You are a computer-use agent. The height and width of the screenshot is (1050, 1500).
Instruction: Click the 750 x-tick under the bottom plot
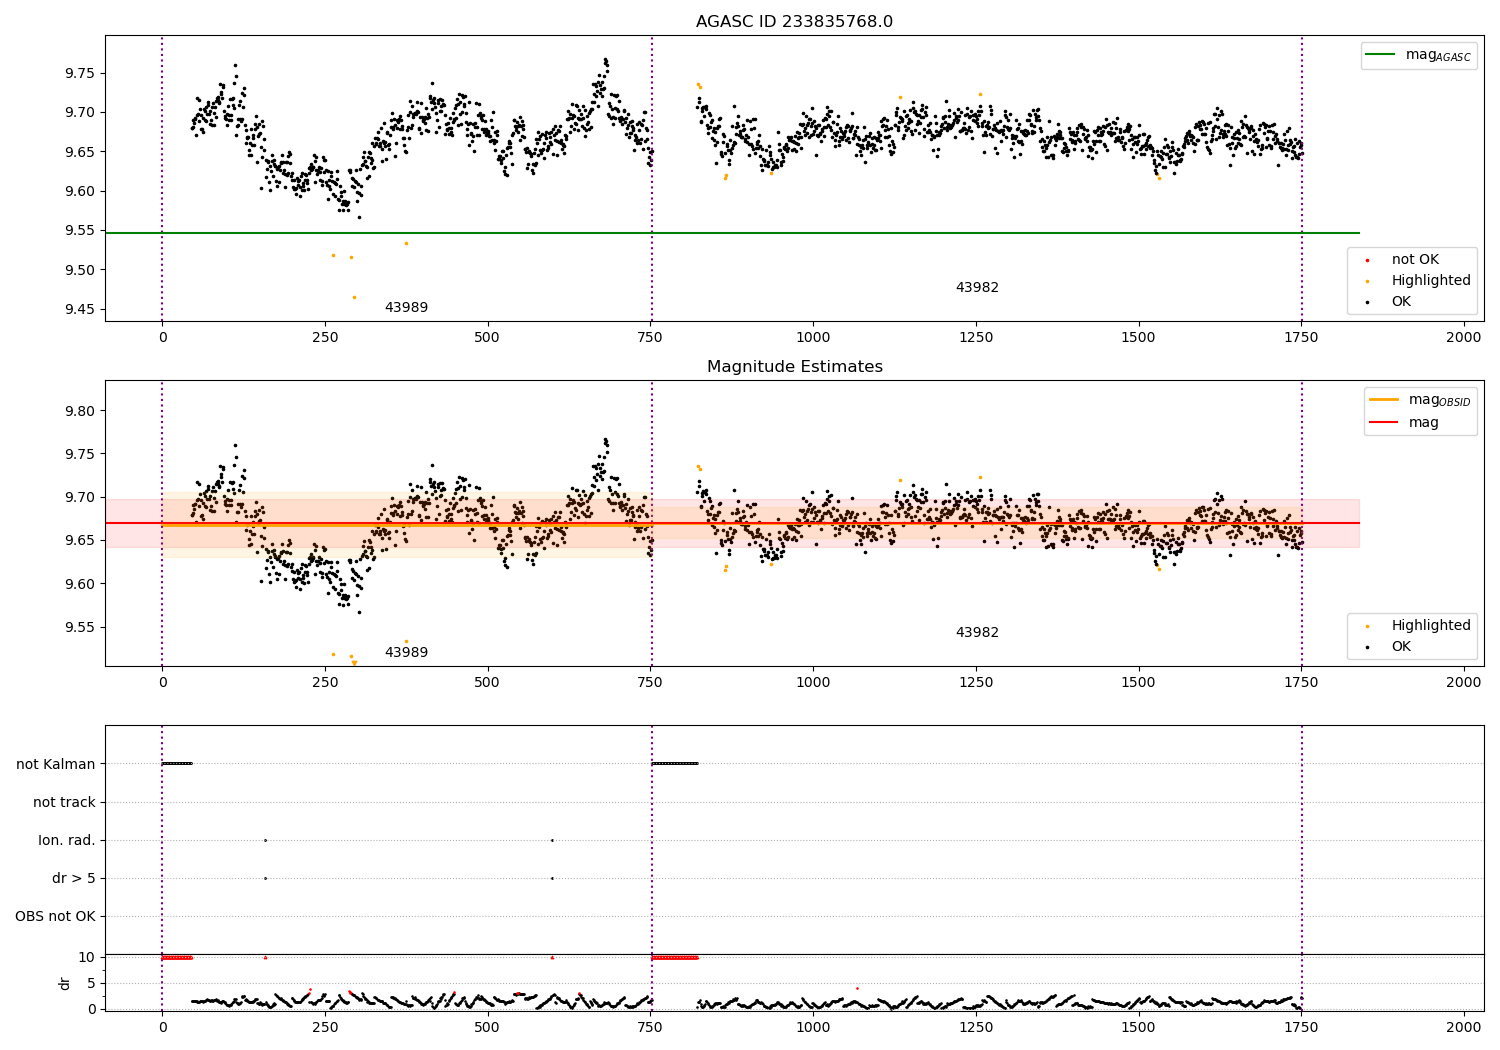(650, 1027)
